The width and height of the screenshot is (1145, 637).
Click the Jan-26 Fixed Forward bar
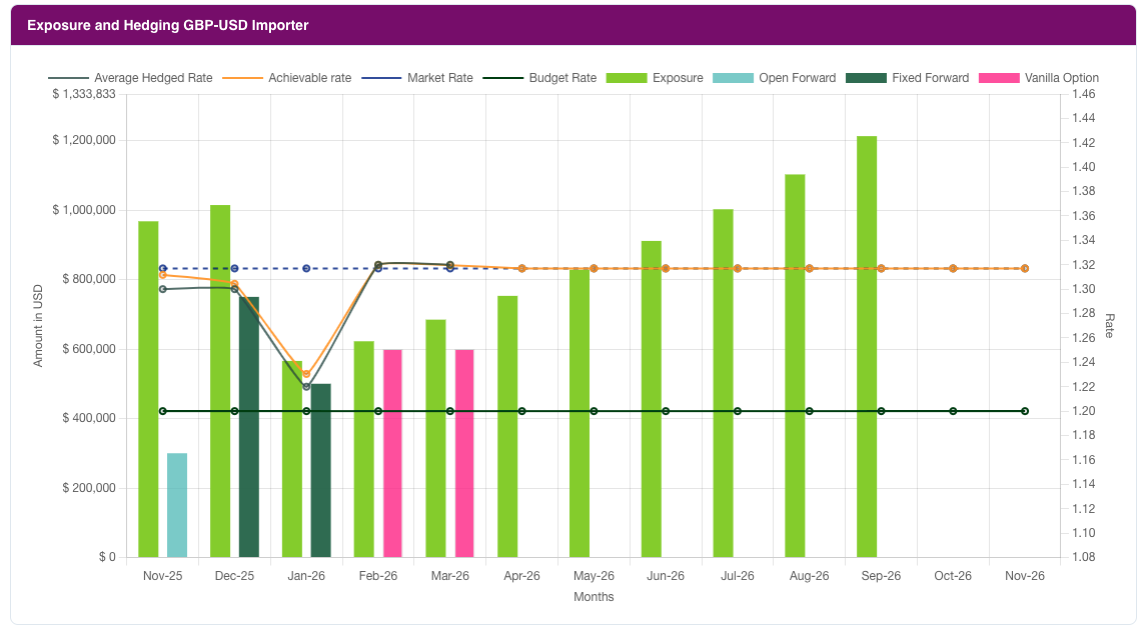pyautogui.click(x=321, y=470)
